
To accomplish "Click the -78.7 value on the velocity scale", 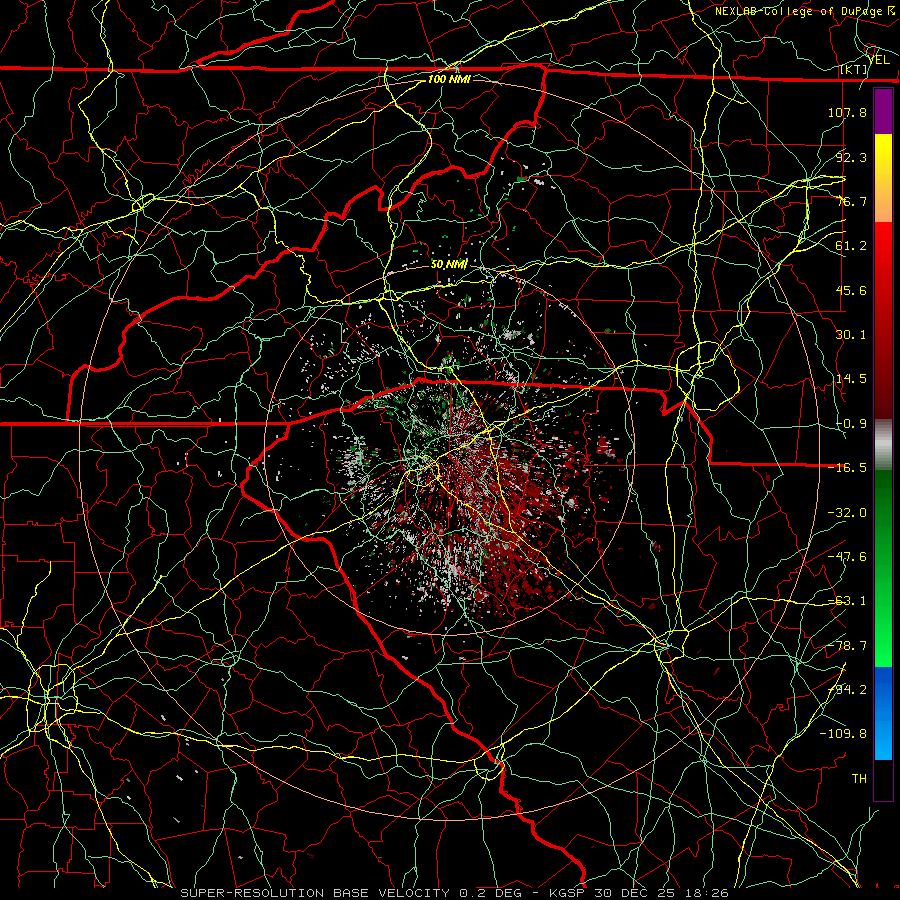I will [x=847, y=646].
